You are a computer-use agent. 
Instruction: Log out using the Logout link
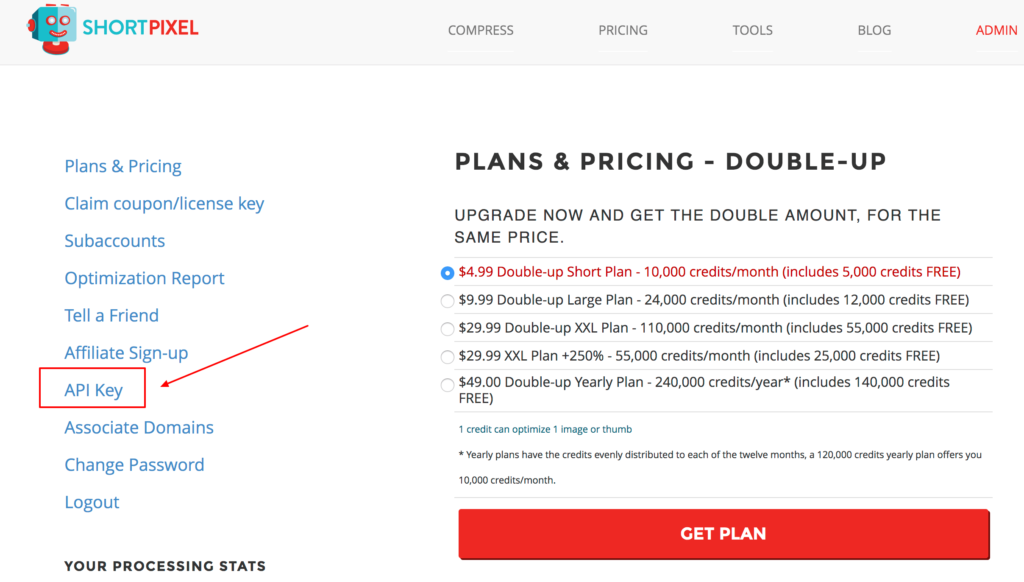point(91,502)
